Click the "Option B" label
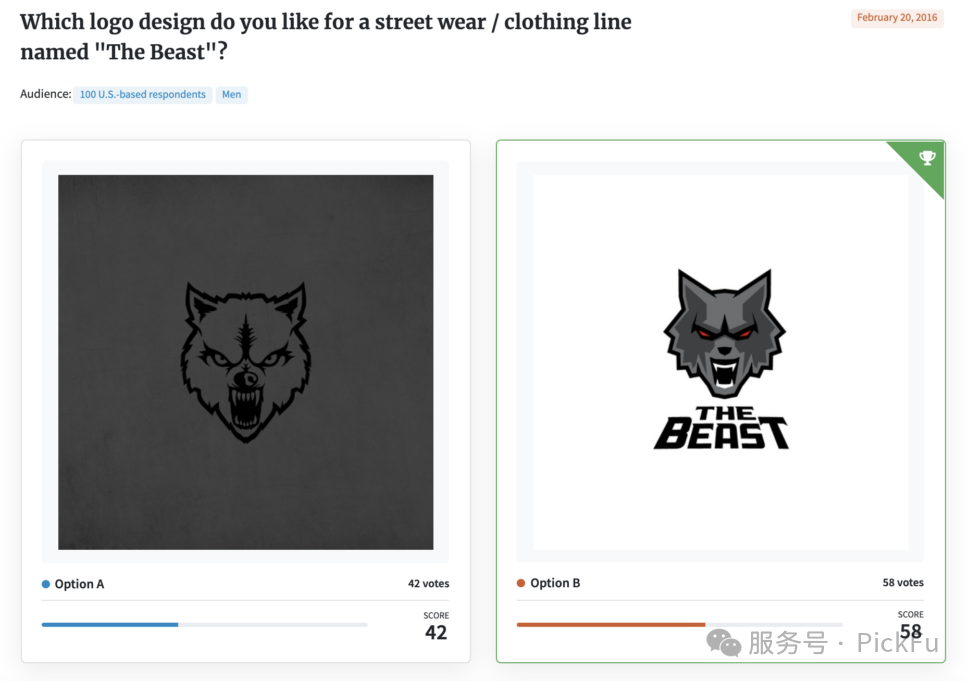The width and height of the screenshot is (970, 681). coord(555,583)
